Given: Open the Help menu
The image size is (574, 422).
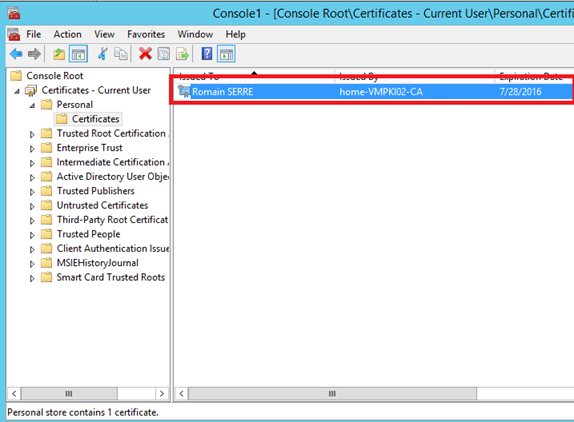Looking at the screenshot, I should 235,34.
